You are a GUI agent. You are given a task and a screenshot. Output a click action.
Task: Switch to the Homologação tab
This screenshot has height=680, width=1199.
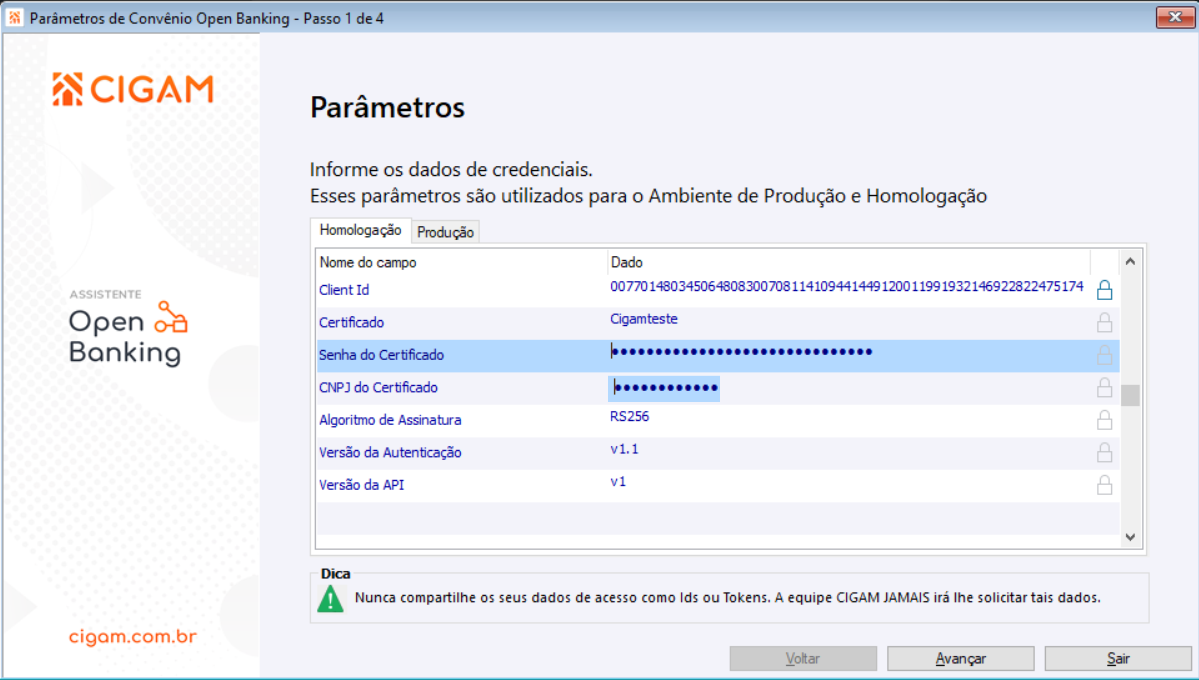click(x=360, y=230)
